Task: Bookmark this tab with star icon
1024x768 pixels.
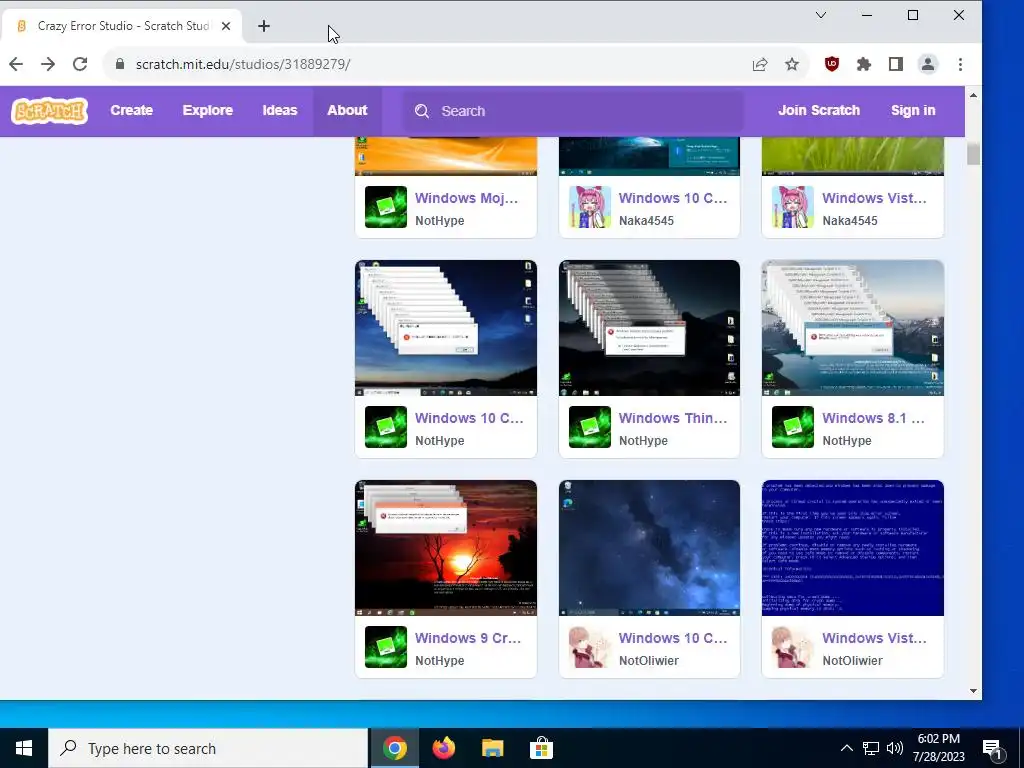Action: click(x=792, y=64)
